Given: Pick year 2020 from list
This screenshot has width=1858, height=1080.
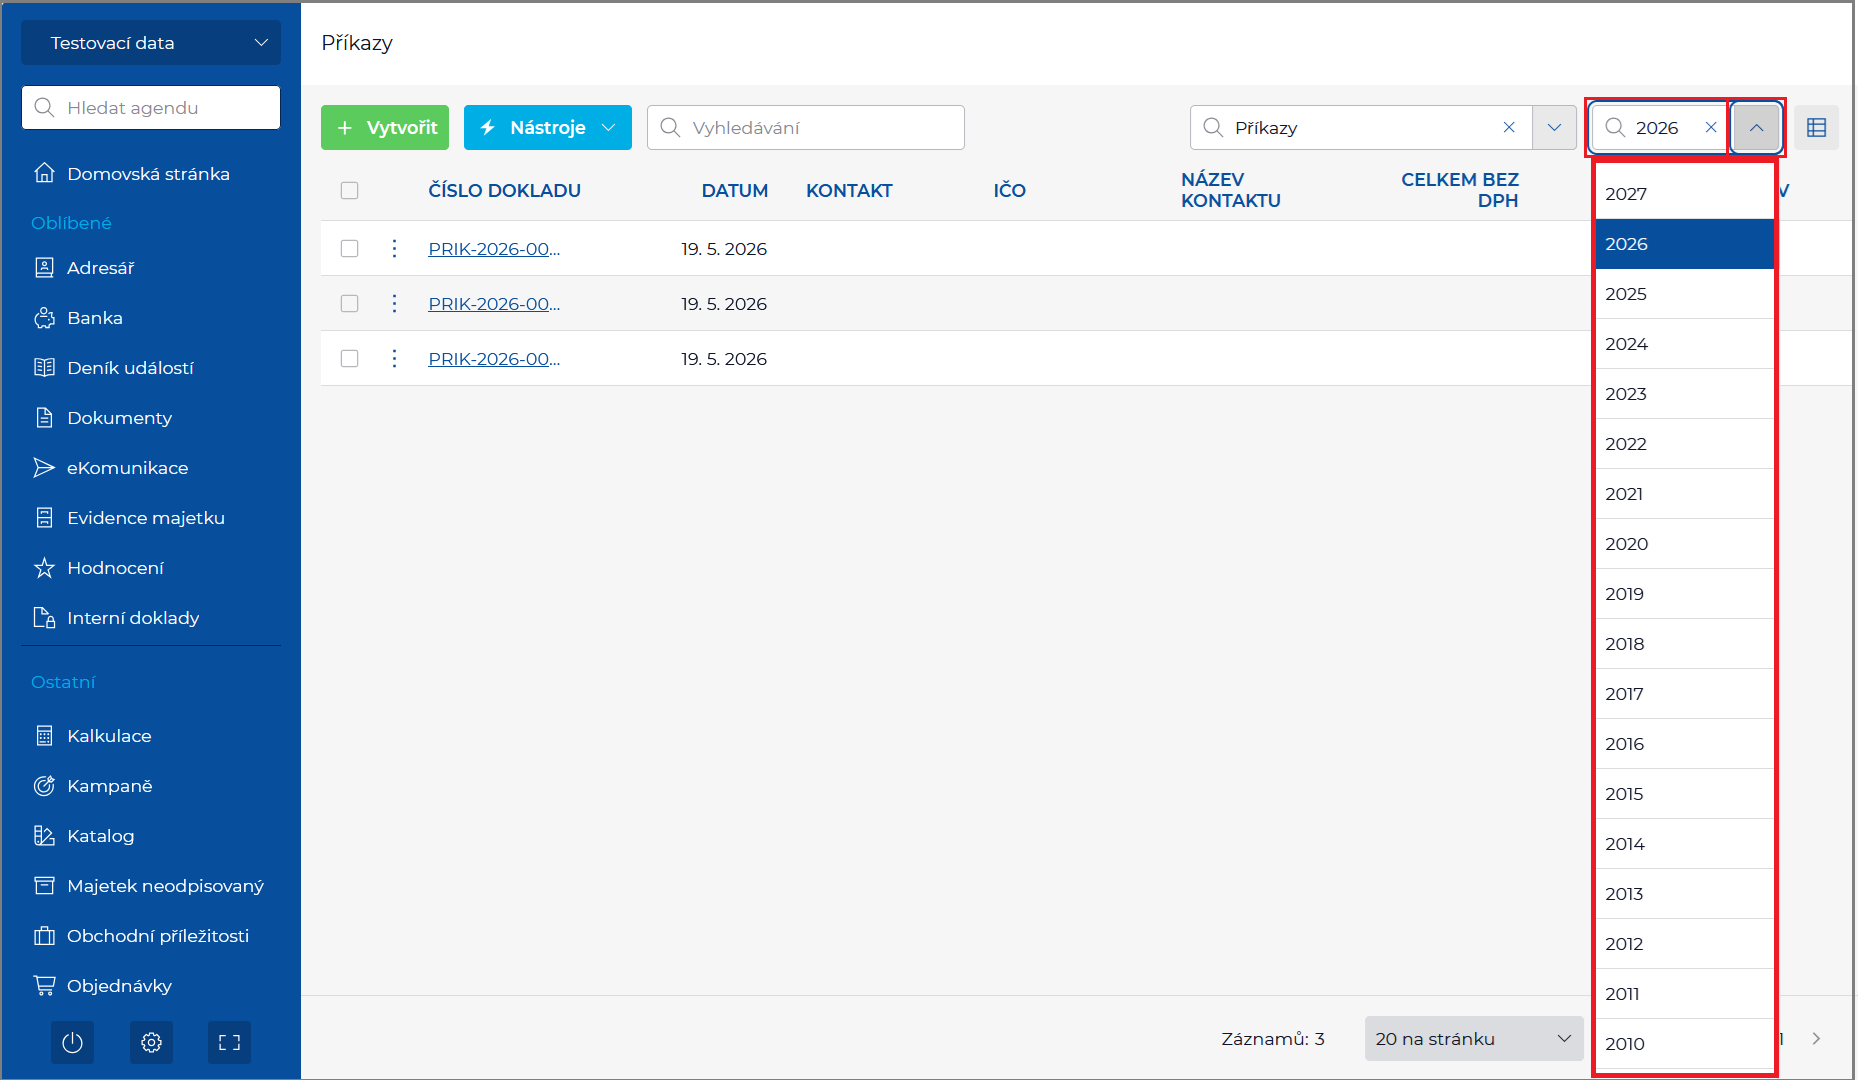Looking at the screenshot, I should pos(1685,544).
